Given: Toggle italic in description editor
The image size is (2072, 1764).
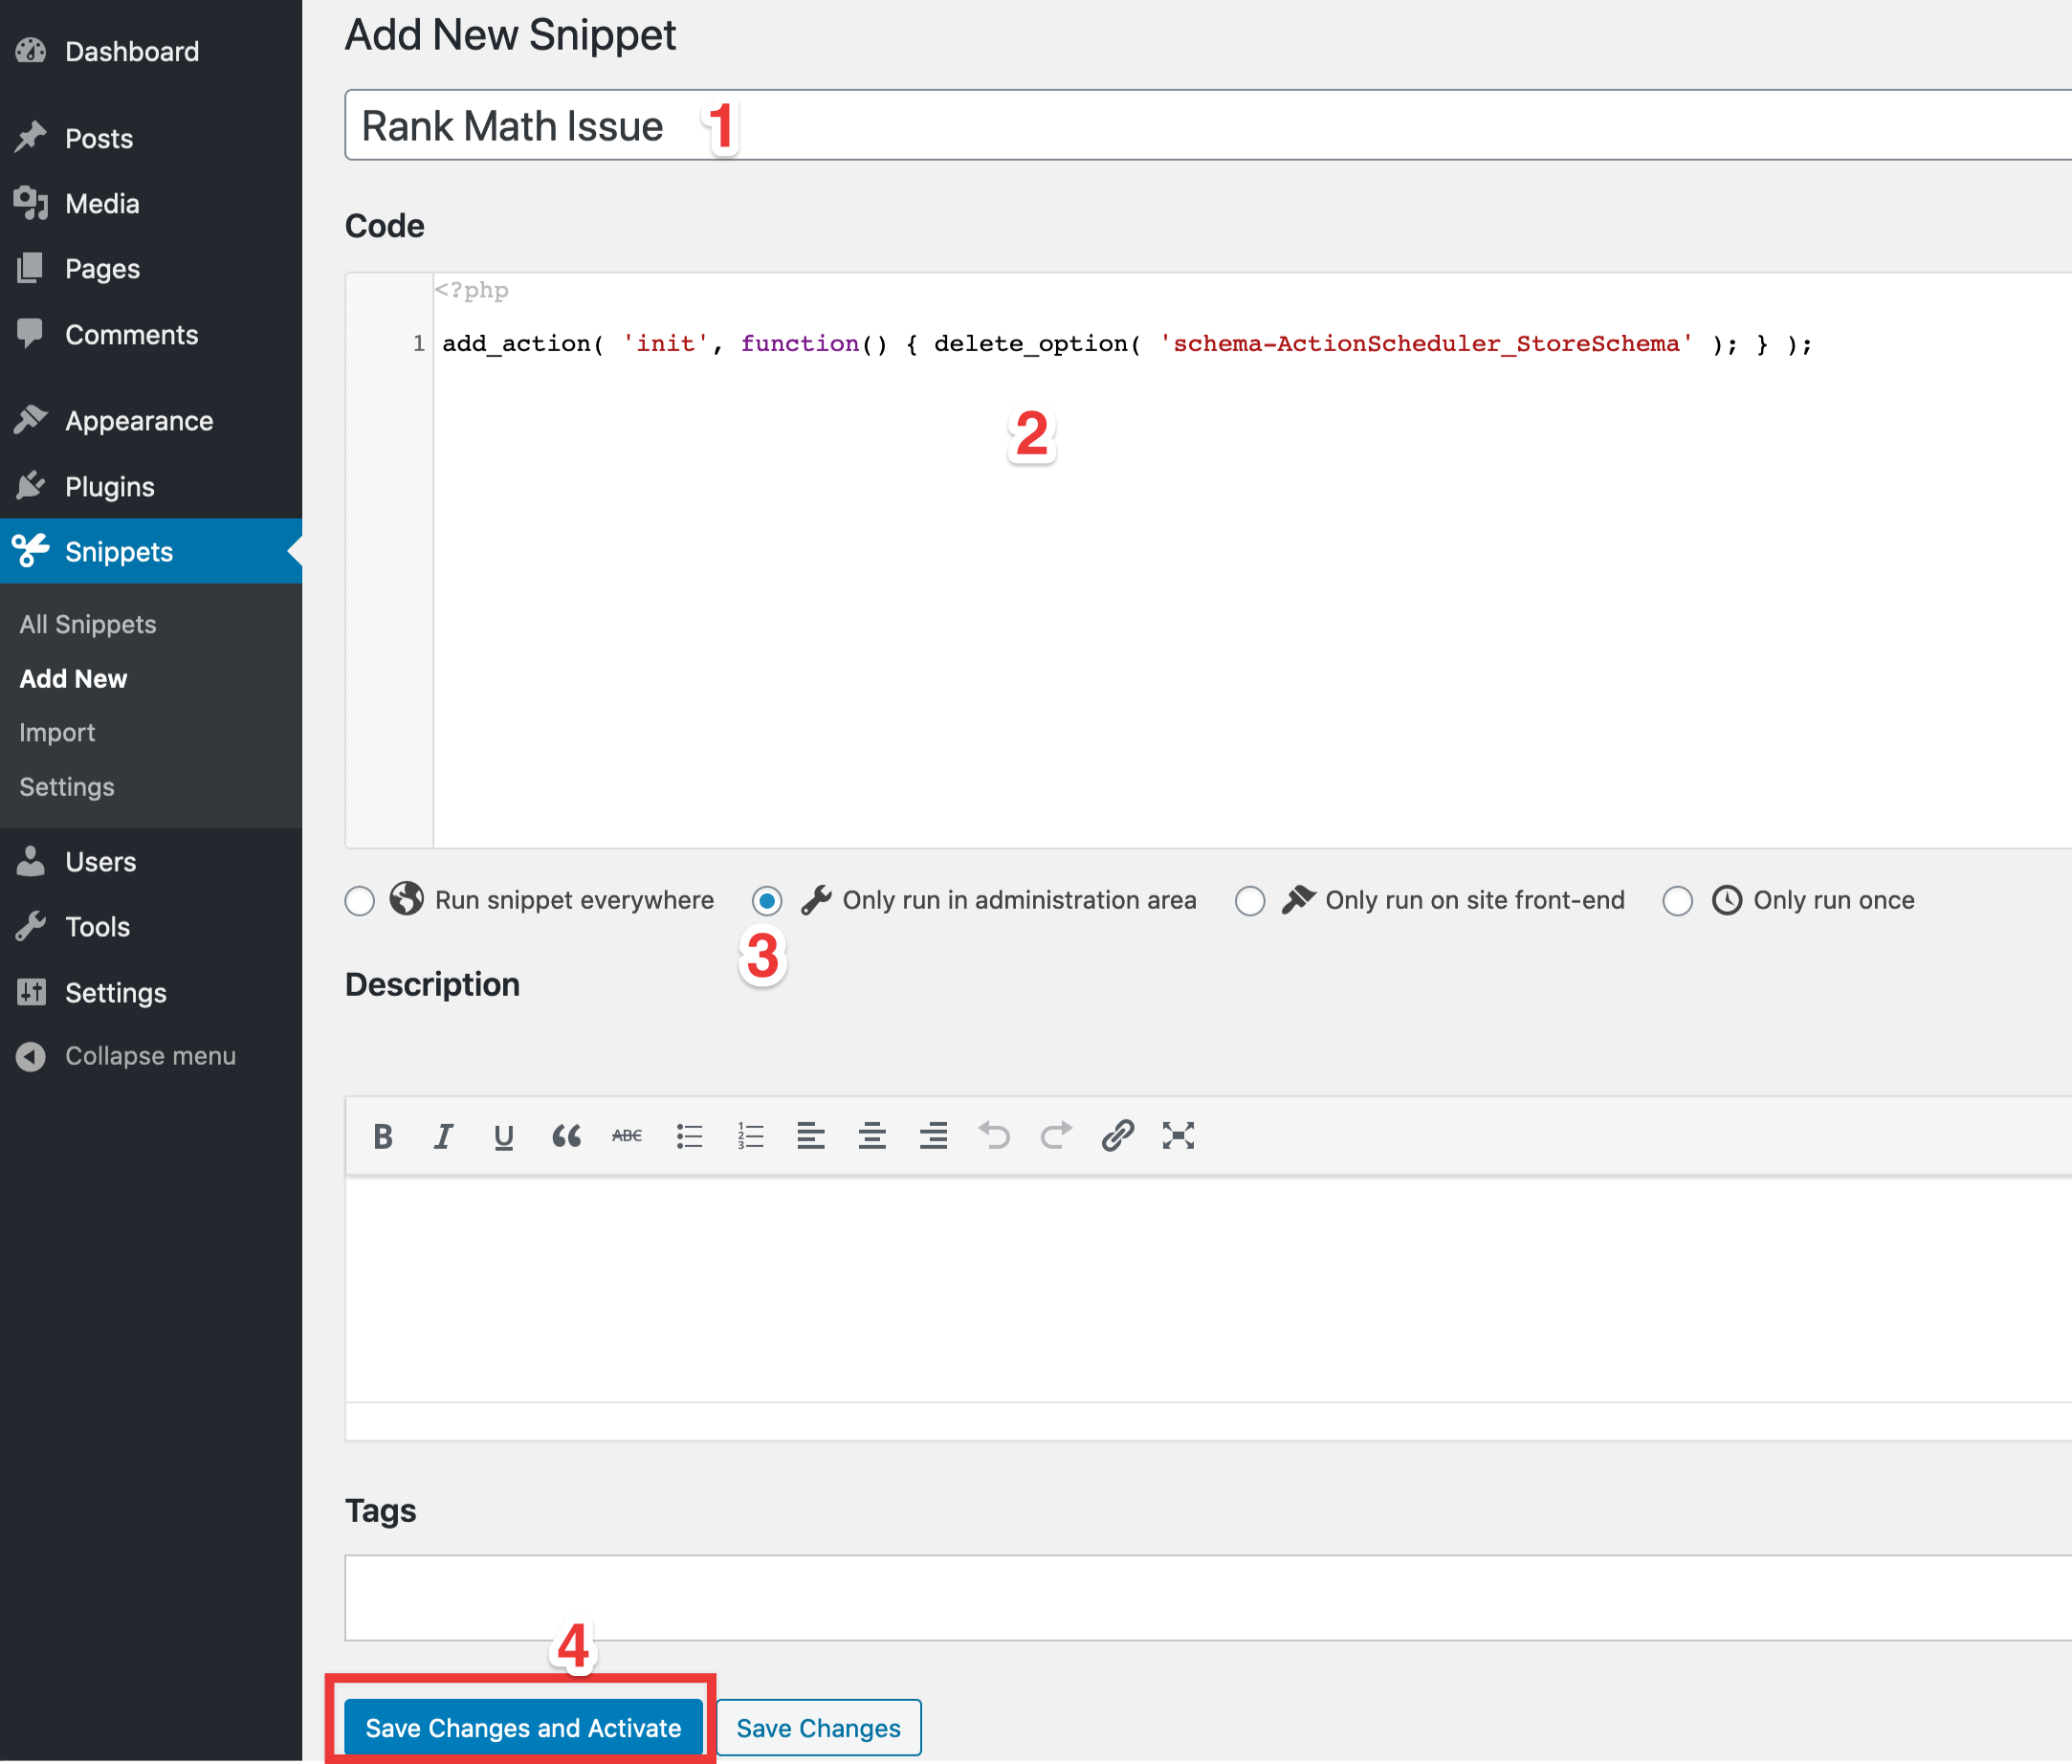Looking at the screenshot, I should (443, 1136).
